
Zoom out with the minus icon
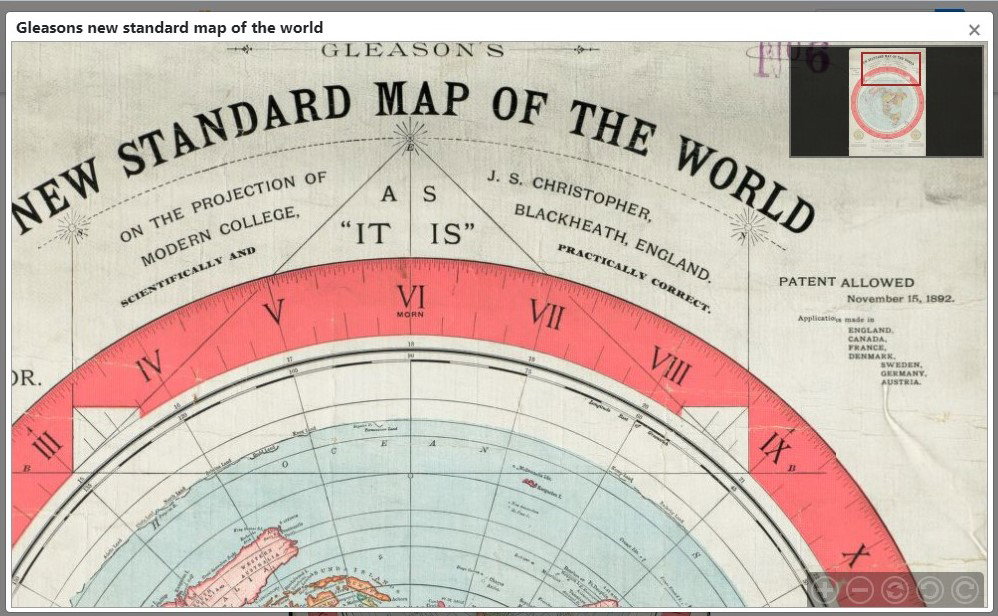coord(860,590)
